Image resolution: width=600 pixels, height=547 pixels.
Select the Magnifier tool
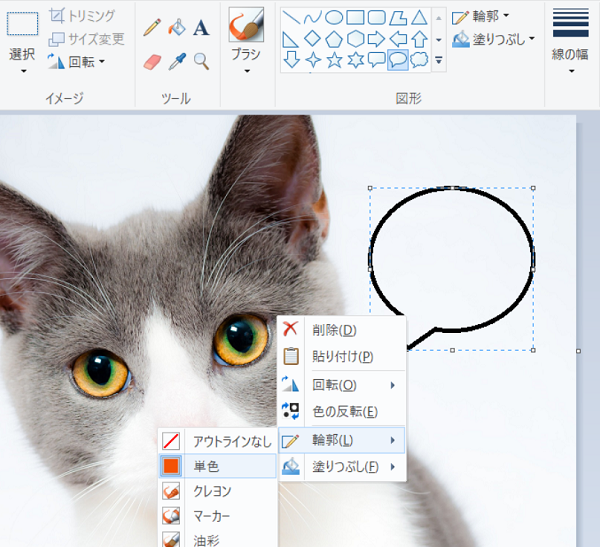click(x=201, y=61)
